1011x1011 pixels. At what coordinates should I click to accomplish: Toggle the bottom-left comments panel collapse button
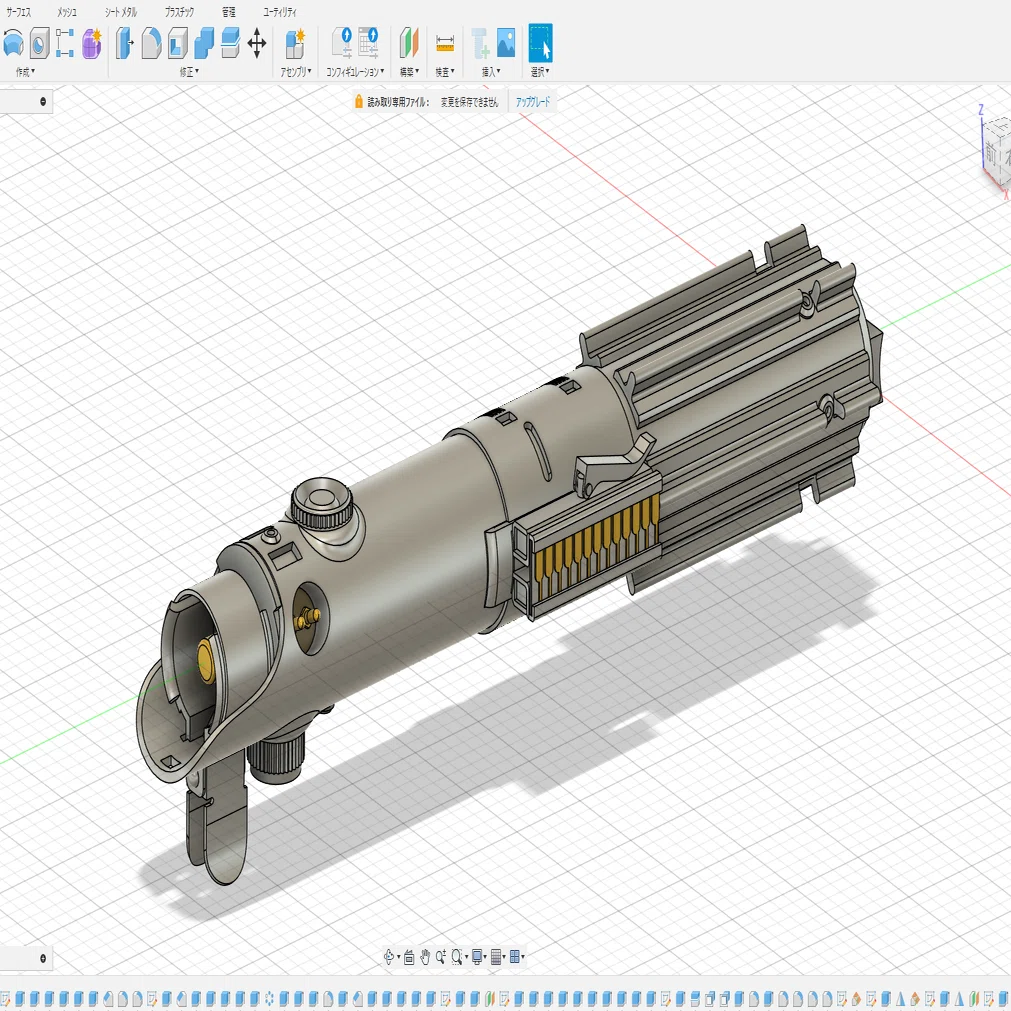[x=43, y=958]
